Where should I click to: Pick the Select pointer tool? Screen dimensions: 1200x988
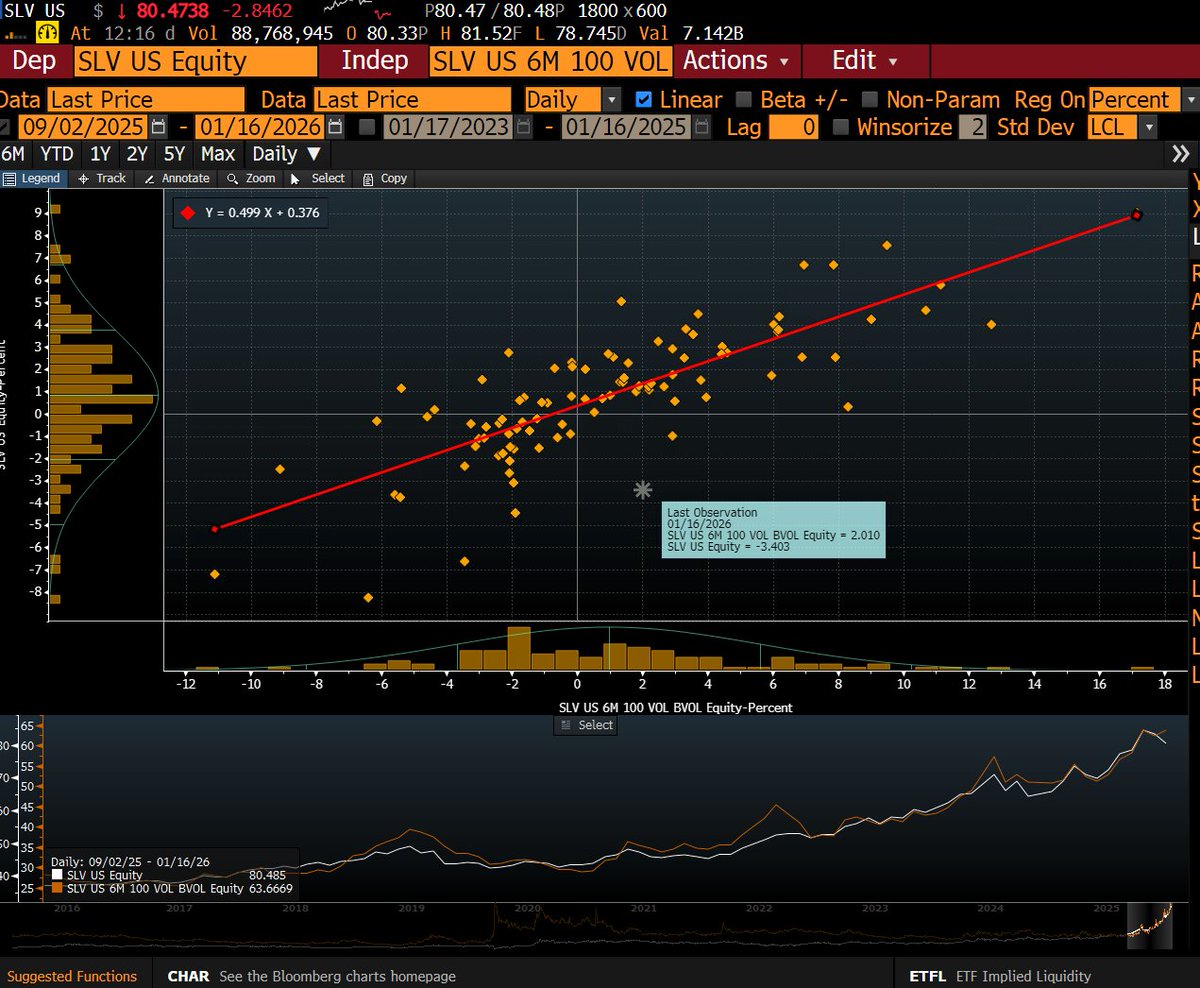[318, 178]
